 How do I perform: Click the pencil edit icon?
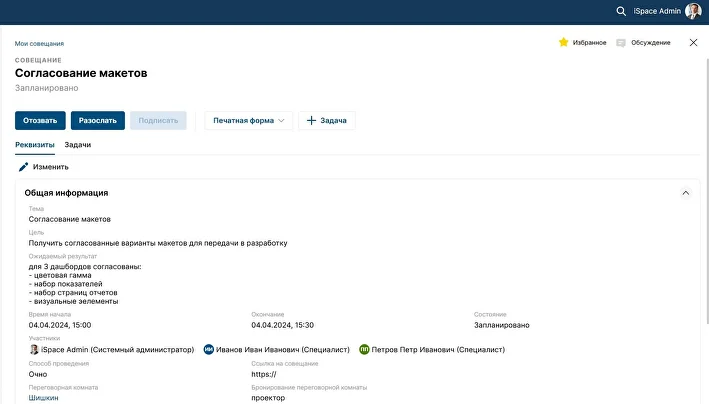click(24, 167)
